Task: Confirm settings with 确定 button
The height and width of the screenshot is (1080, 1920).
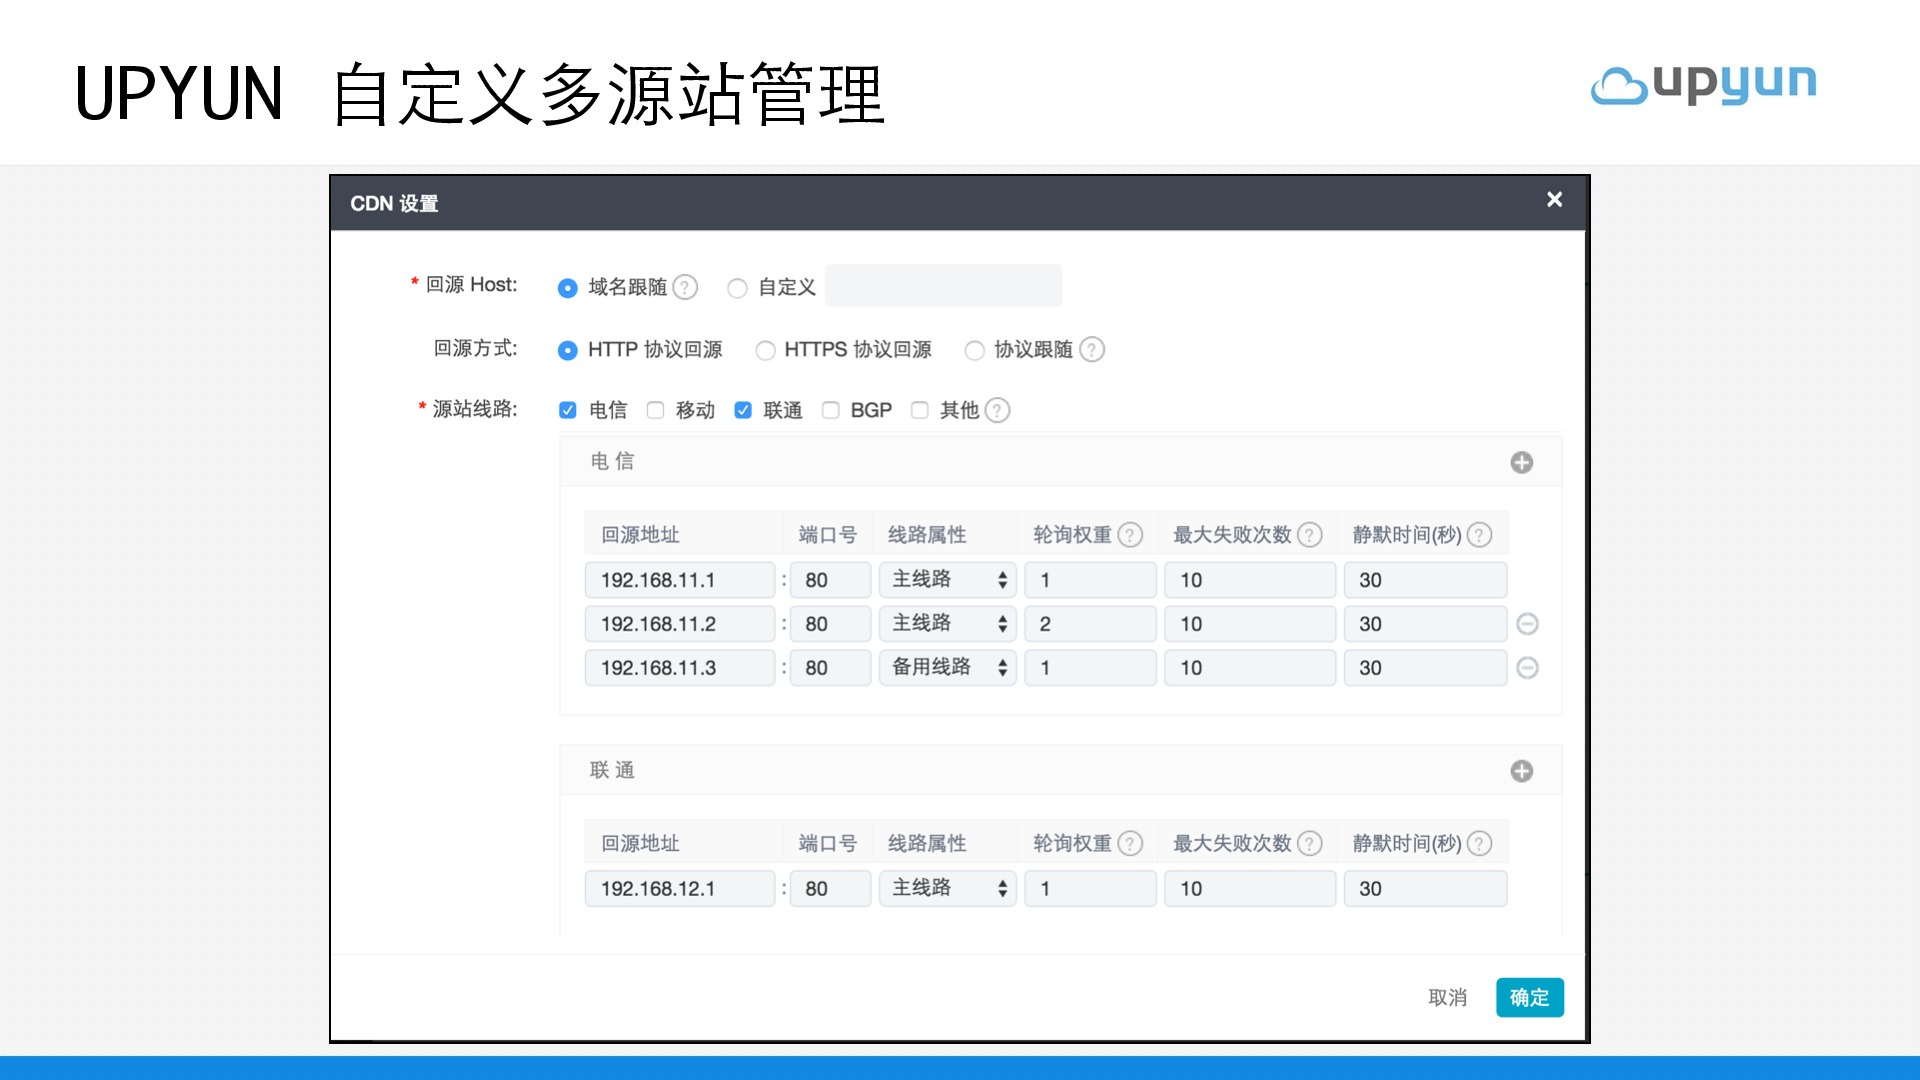Action: point(1530,998)
